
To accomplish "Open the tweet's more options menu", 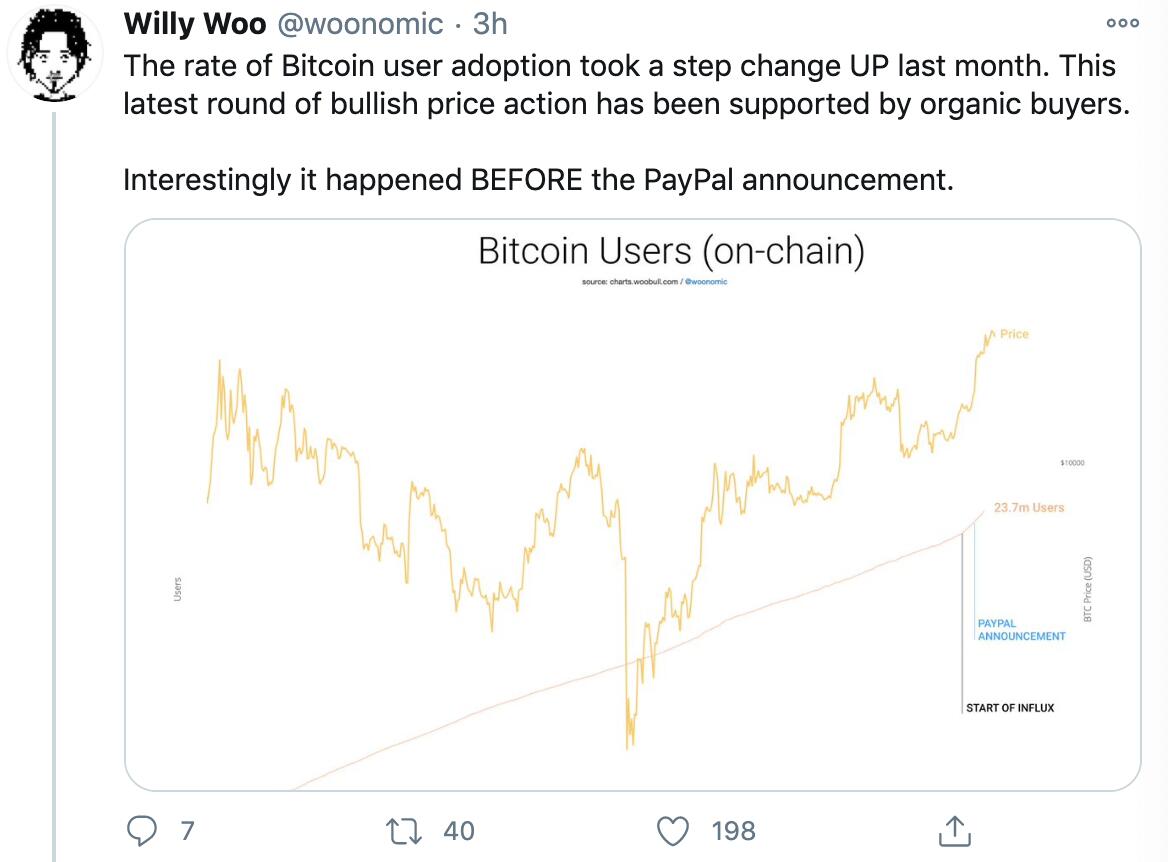I will (1122, 22).
